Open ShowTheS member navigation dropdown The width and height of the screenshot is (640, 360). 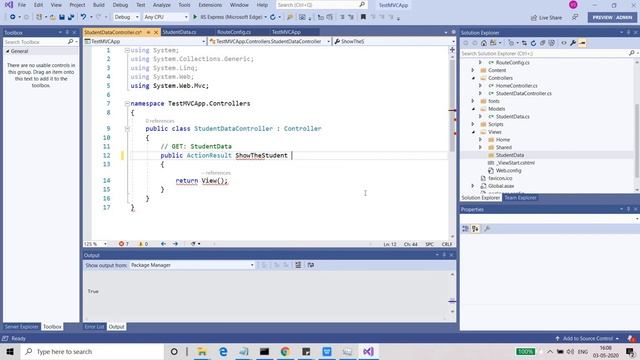click(394, 41)
